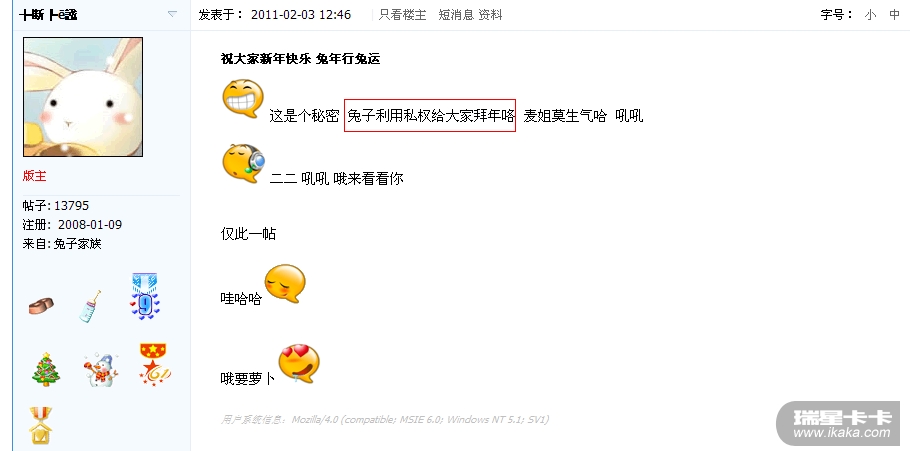
Task: Click the red star medal badge
Action: click(x=154, y=365)
